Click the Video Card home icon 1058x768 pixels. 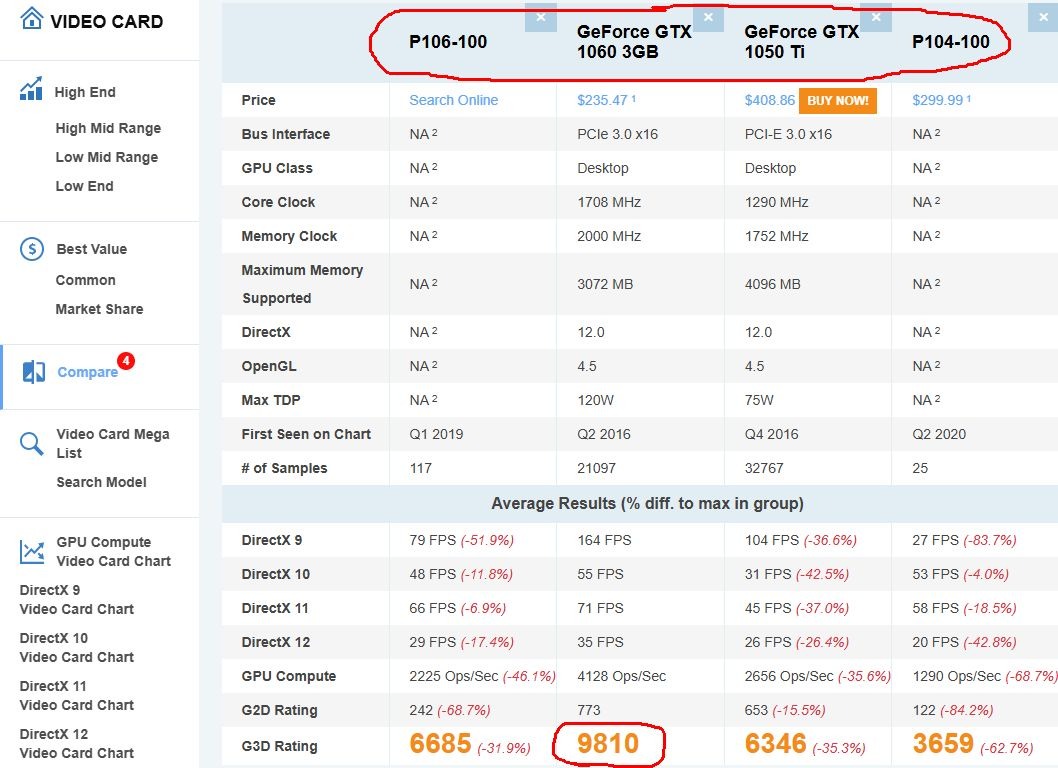(31, 19)
